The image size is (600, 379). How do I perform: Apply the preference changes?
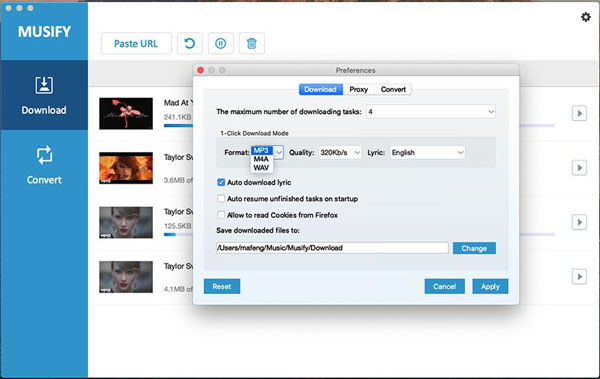click(490, 286)
